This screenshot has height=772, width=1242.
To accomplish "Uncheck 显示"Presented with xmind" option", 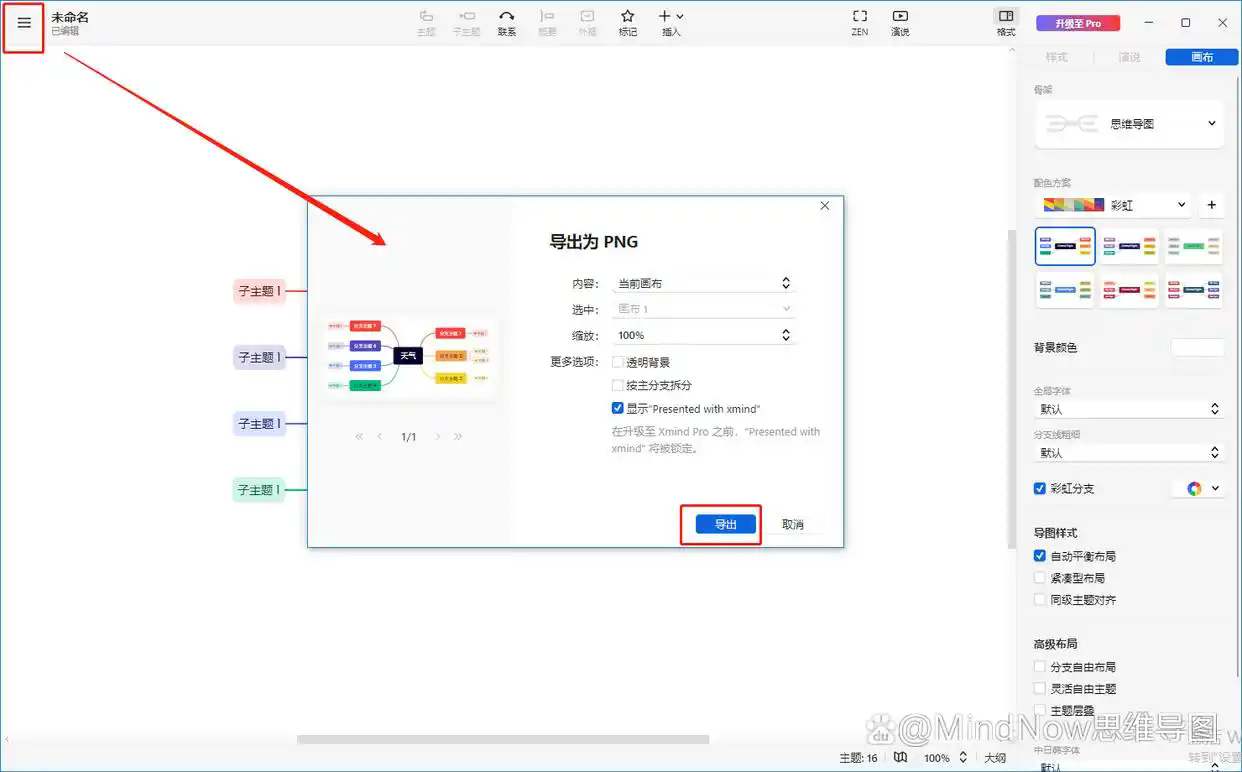I will pos(618,408).
